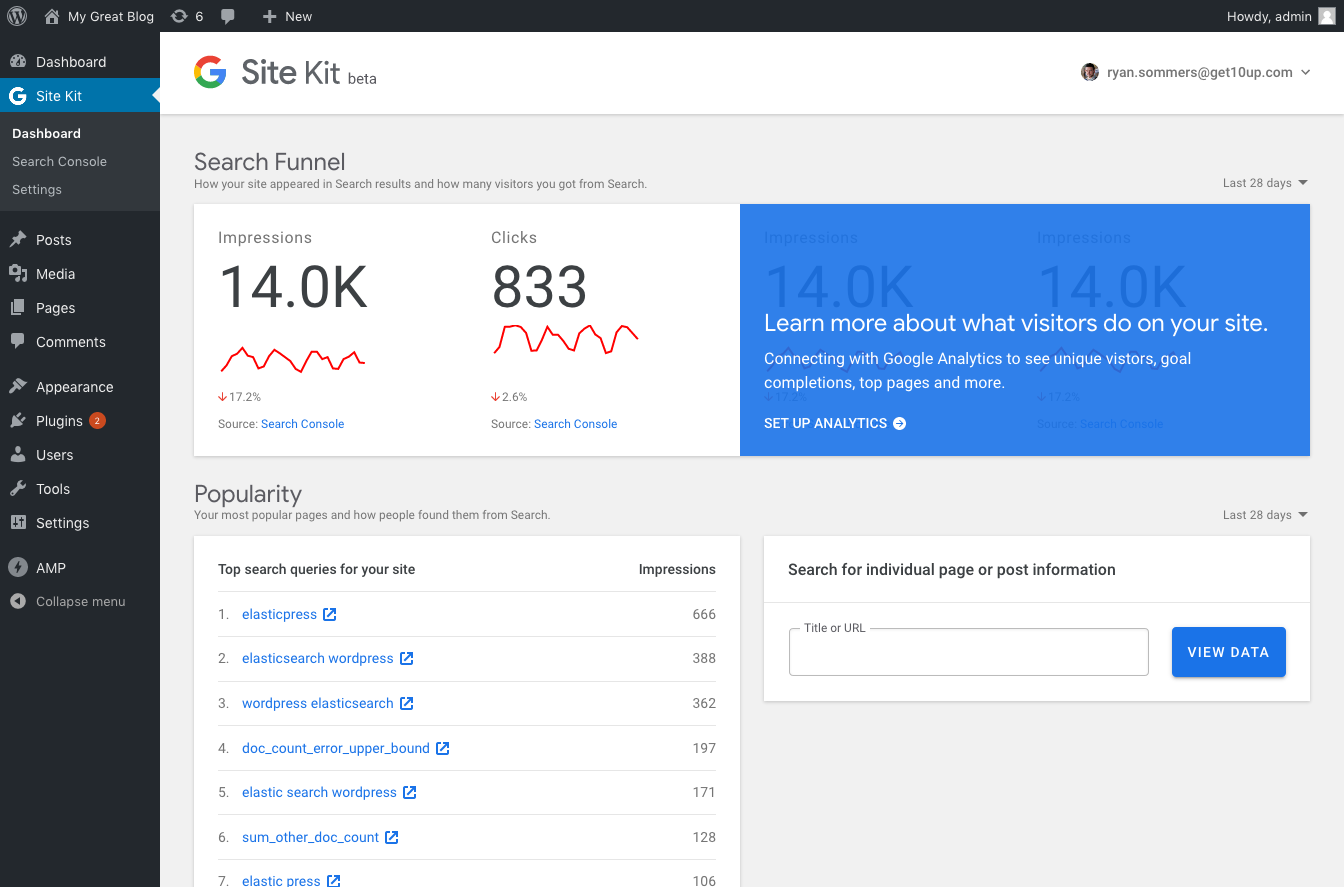Click the Media icon in sidebar
1344x887 pixels.
tap(18, 274)
